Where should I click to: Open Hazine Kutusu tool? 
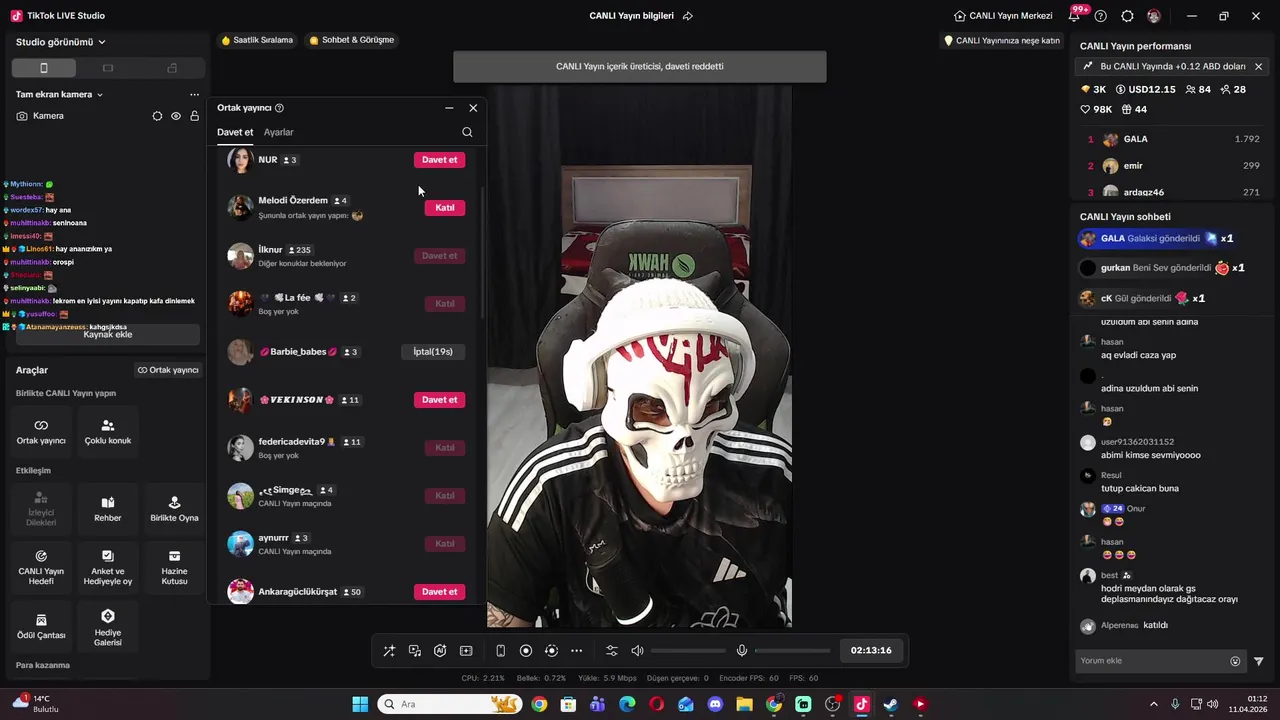(x=174, y=568)
